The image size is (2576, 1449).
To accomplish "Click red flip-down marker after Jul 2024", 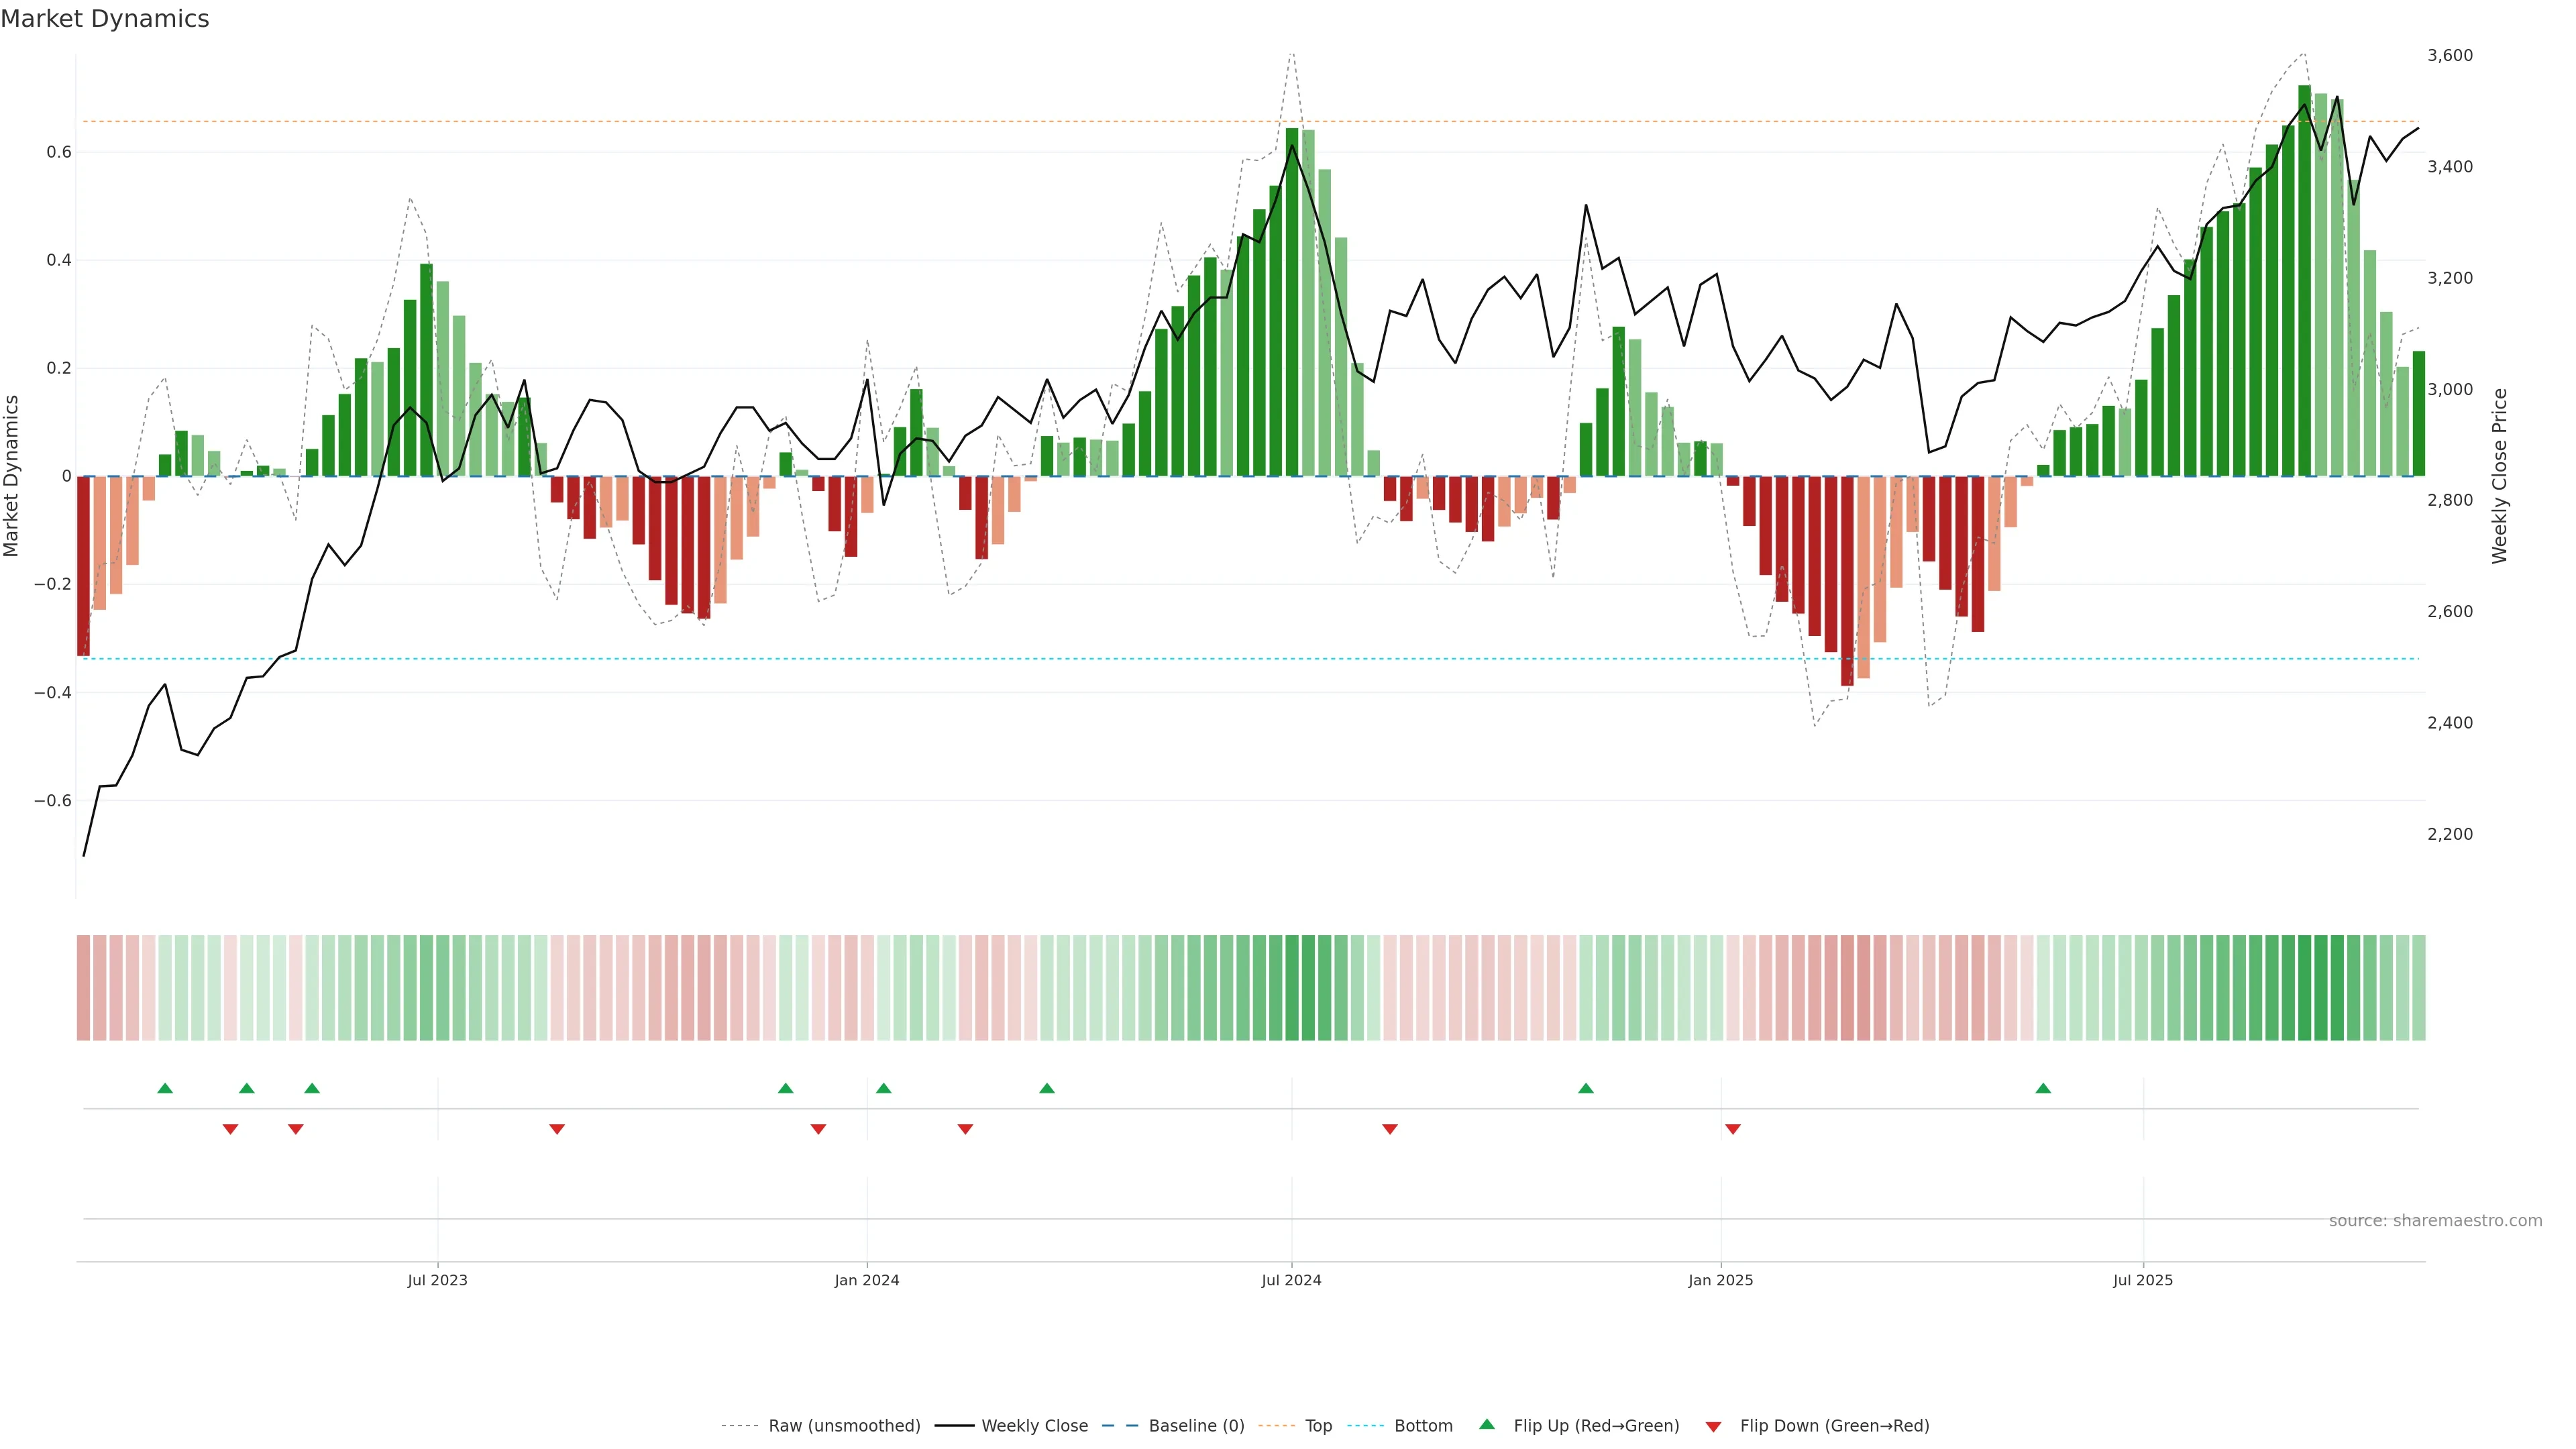I will pos(1390,1129).
